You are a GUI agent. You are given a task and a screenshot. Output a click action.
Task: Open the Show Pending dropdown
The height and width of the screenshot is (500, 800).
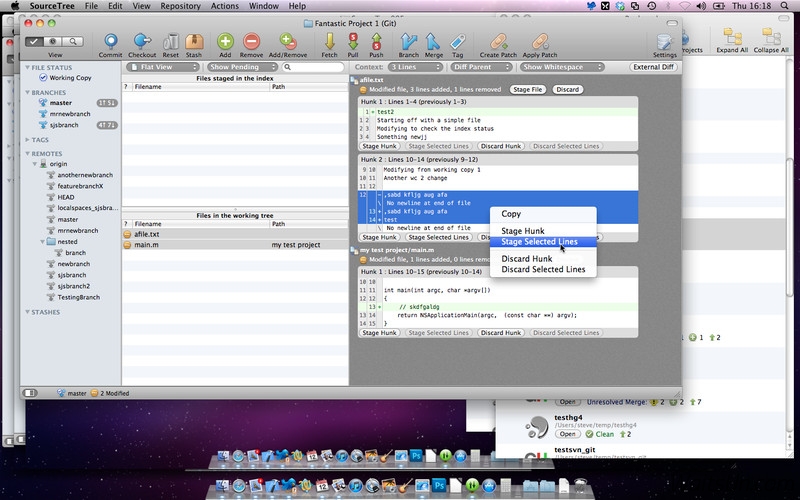point(242,67)
